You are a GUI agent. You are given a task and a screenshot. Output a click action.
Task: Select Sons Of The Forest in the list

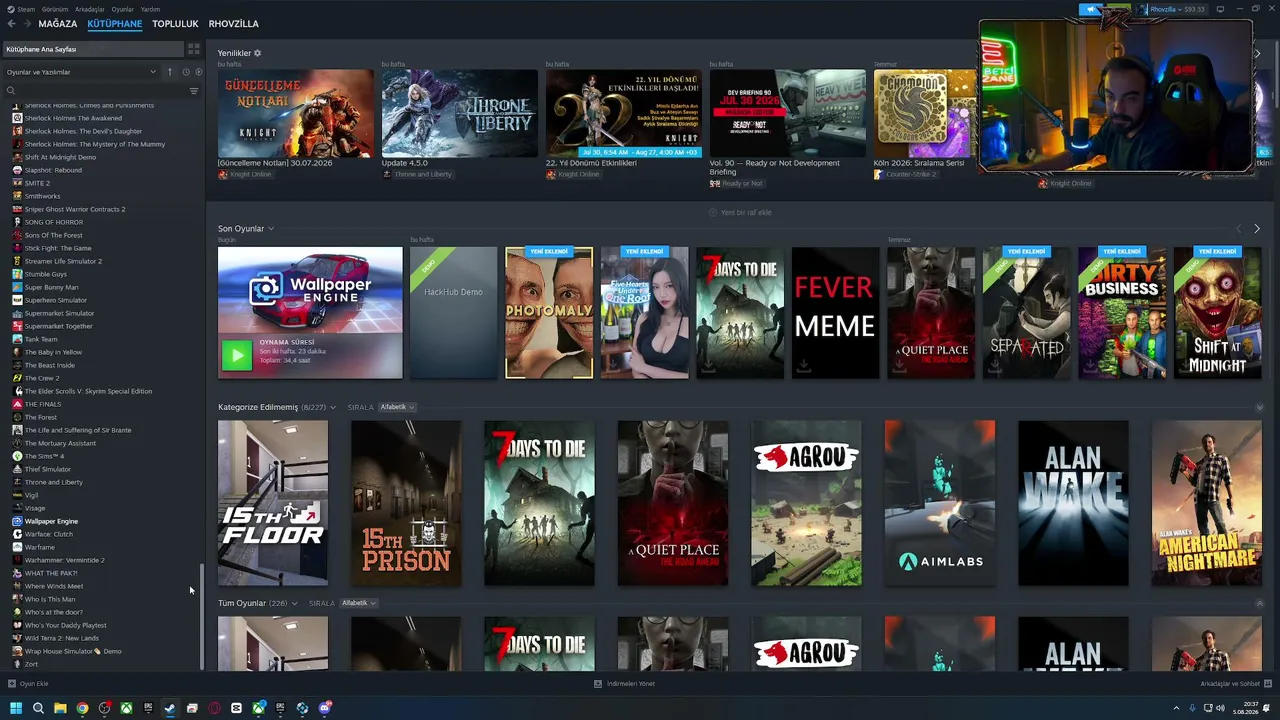point(54,235)
